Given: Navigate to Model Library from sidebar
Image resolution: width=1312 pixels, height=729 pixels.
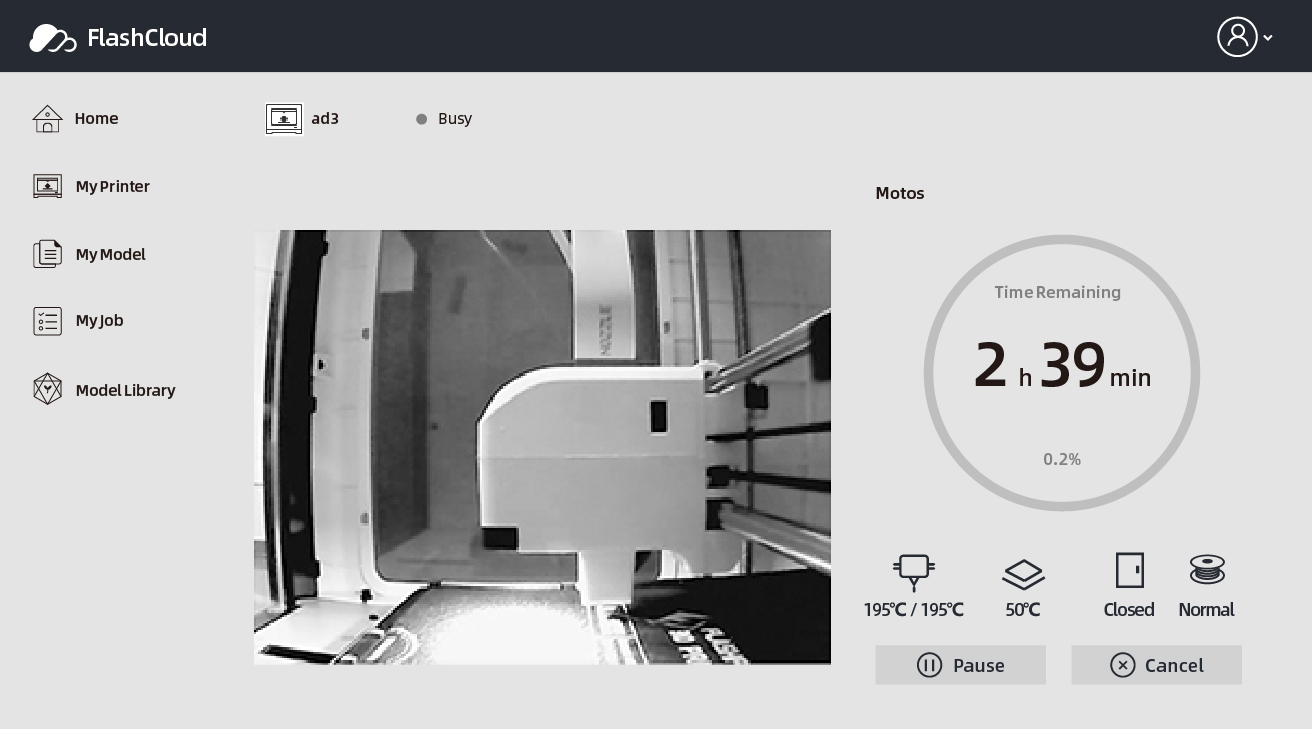Looking at the screenshot, I should pyautogui.click(x=125, y=390).
